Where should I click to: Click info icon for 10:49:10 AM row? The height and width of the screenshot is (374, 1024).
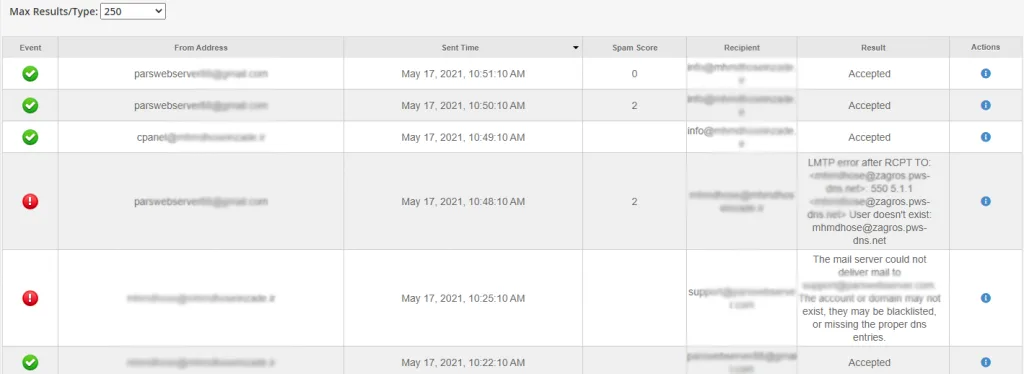[985, 137]
